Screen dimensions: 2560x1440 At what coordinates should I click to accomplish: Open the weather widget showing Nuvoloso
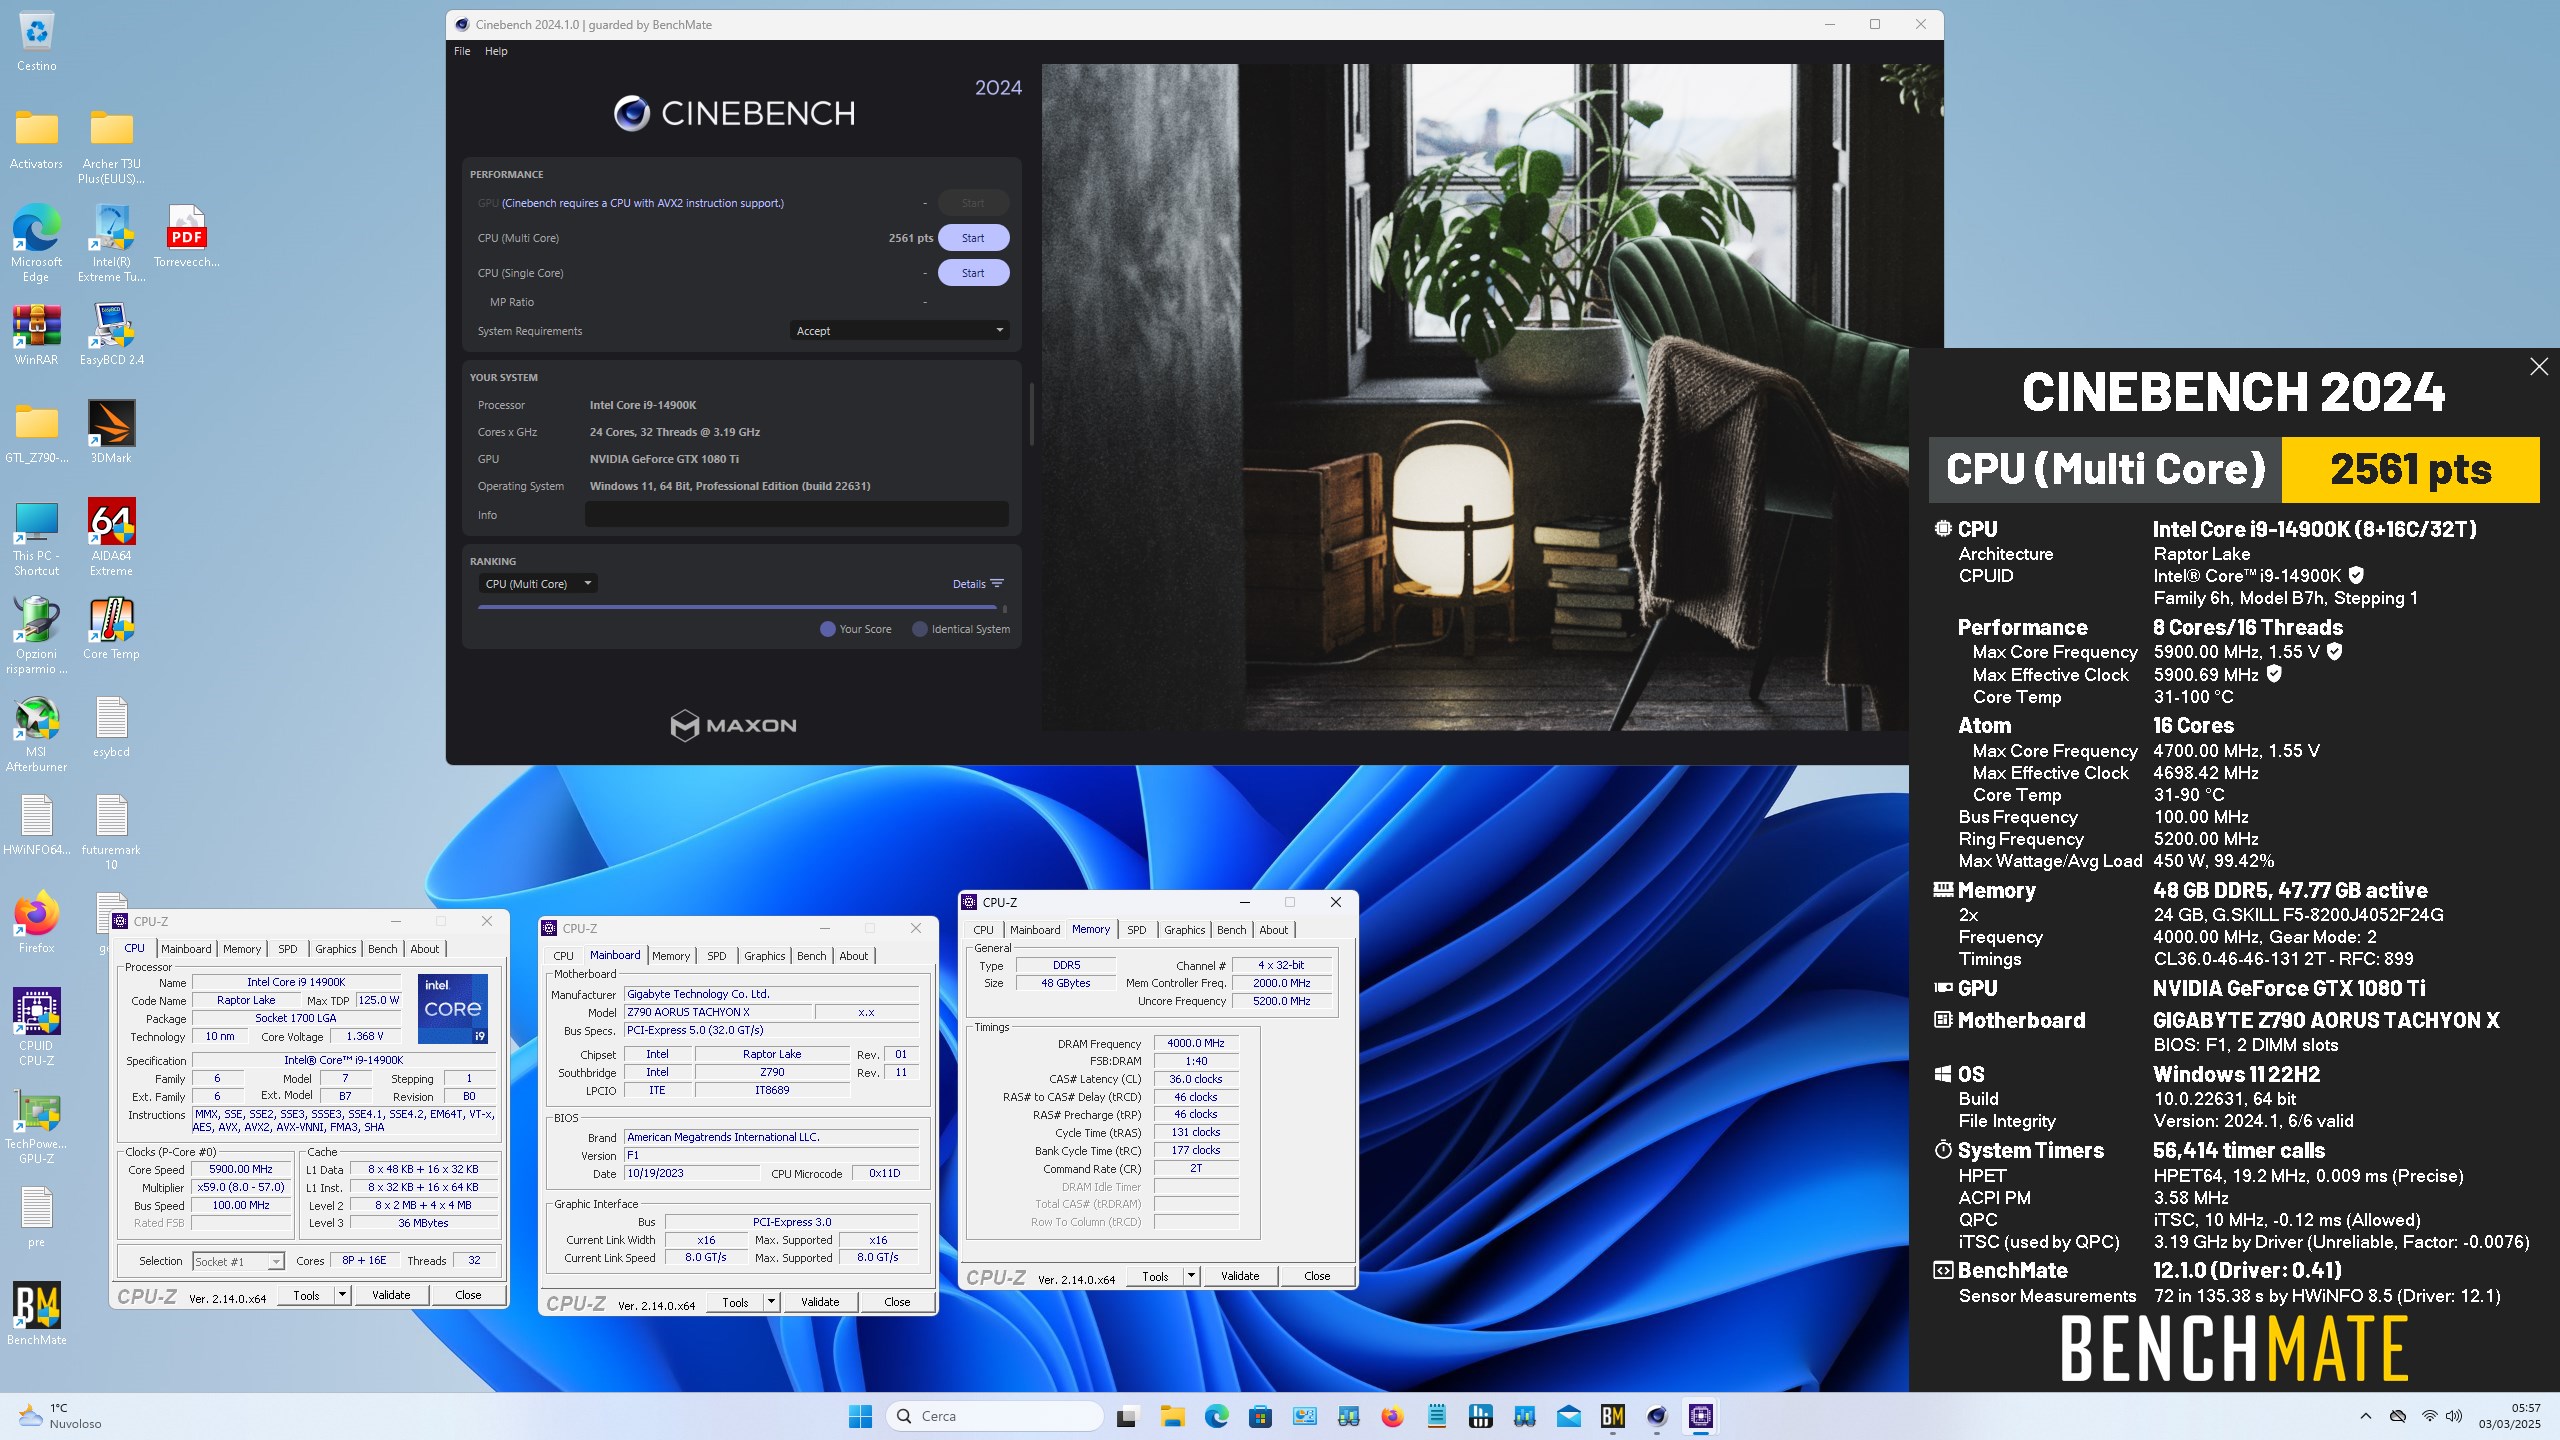(60, 1416)
